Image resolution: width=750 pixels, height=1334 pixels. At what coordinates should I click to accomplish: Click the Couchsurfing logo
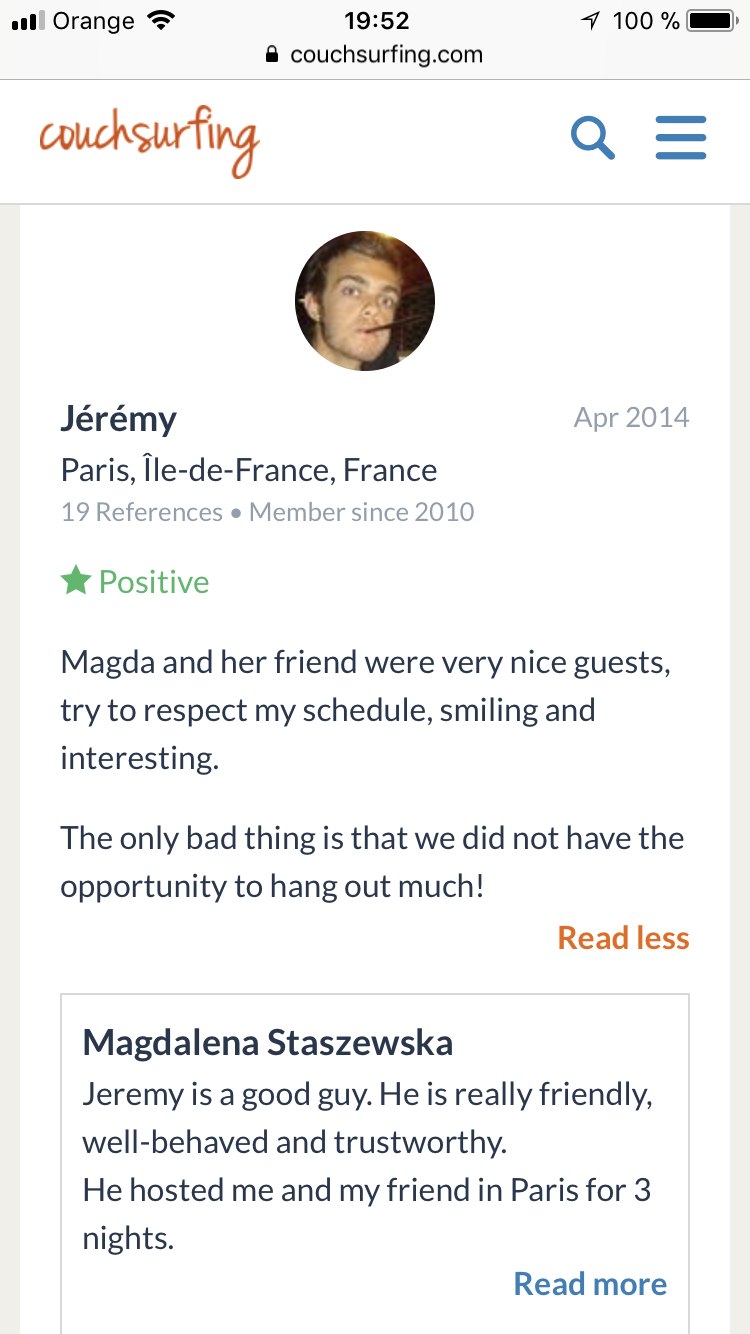click(x=150, y=141)
